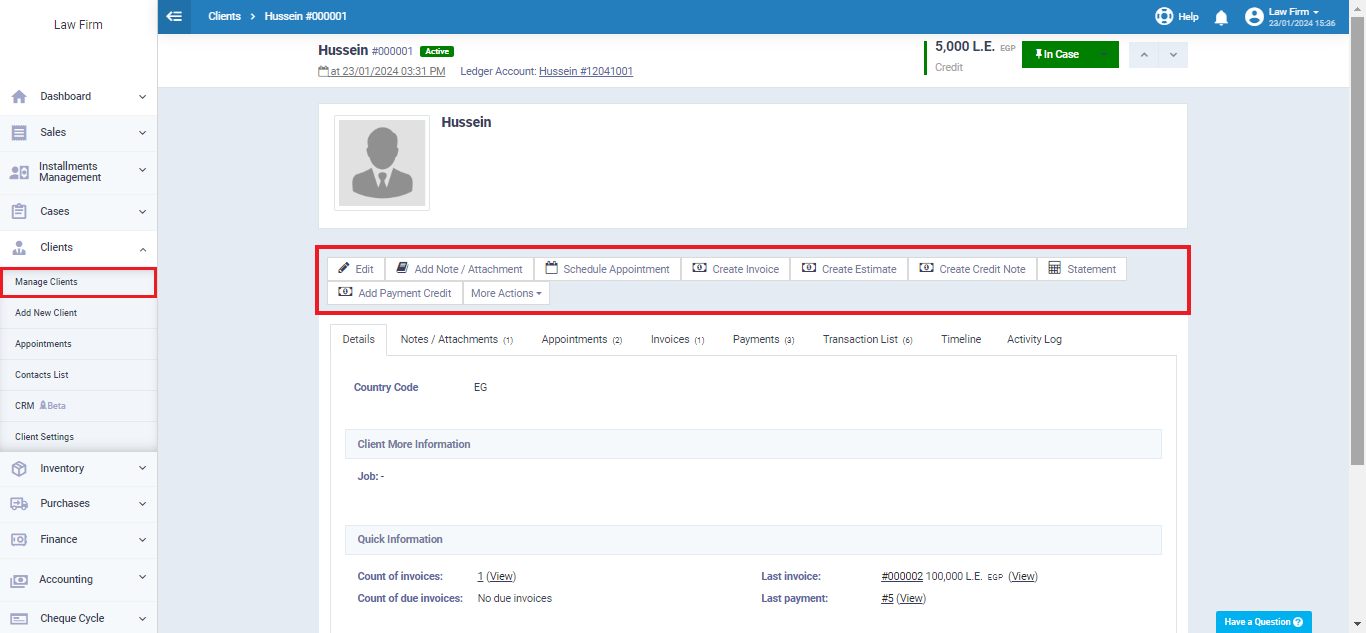Collapse the sidebar with the back-arrow menu icon

[x=174, y=16]
